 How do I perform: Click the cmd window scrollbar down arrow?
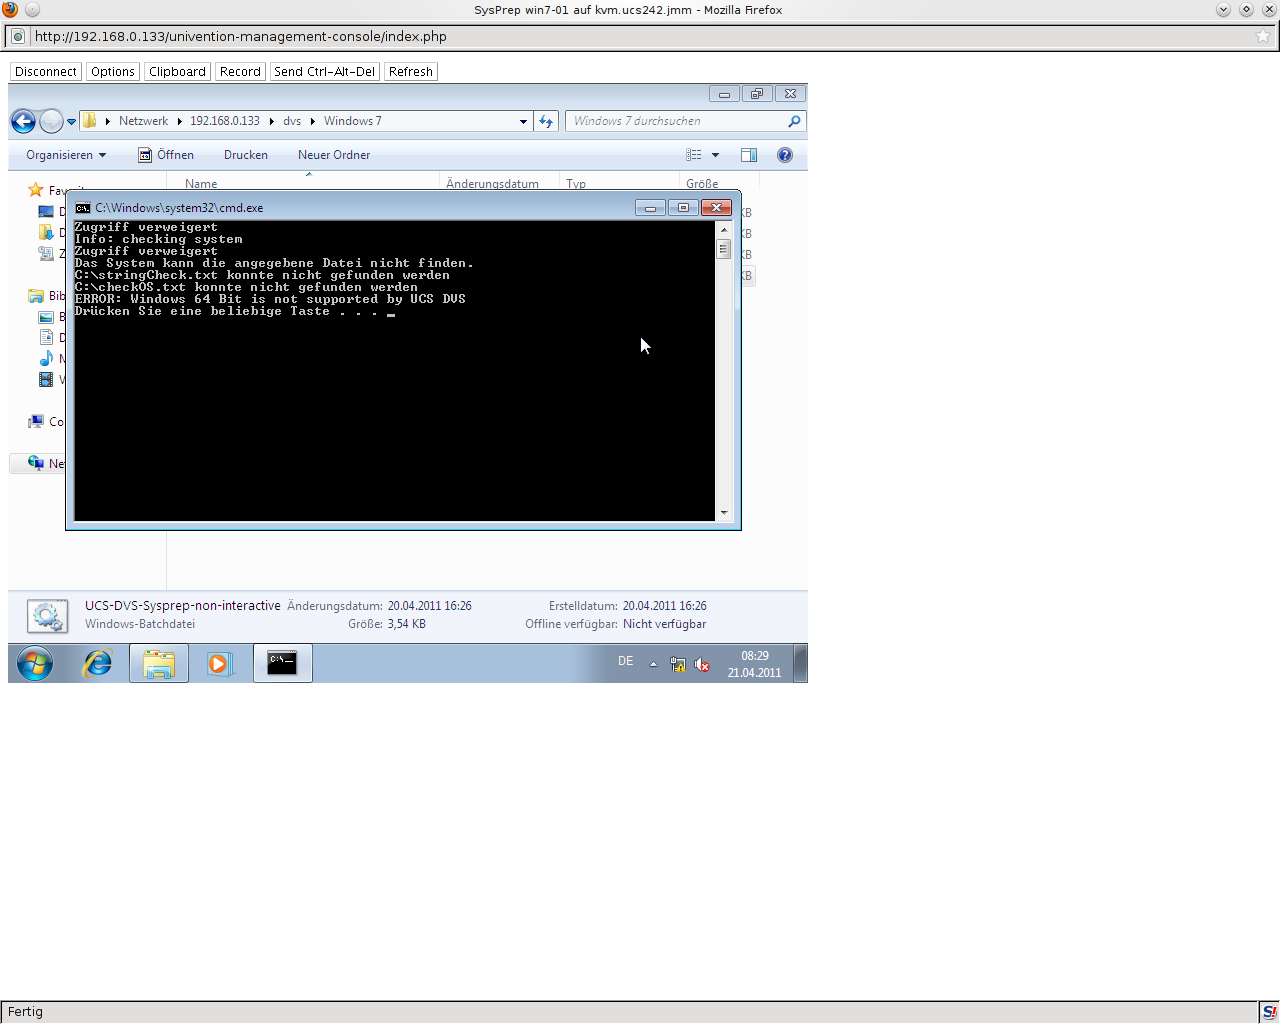tap(724, 513)
